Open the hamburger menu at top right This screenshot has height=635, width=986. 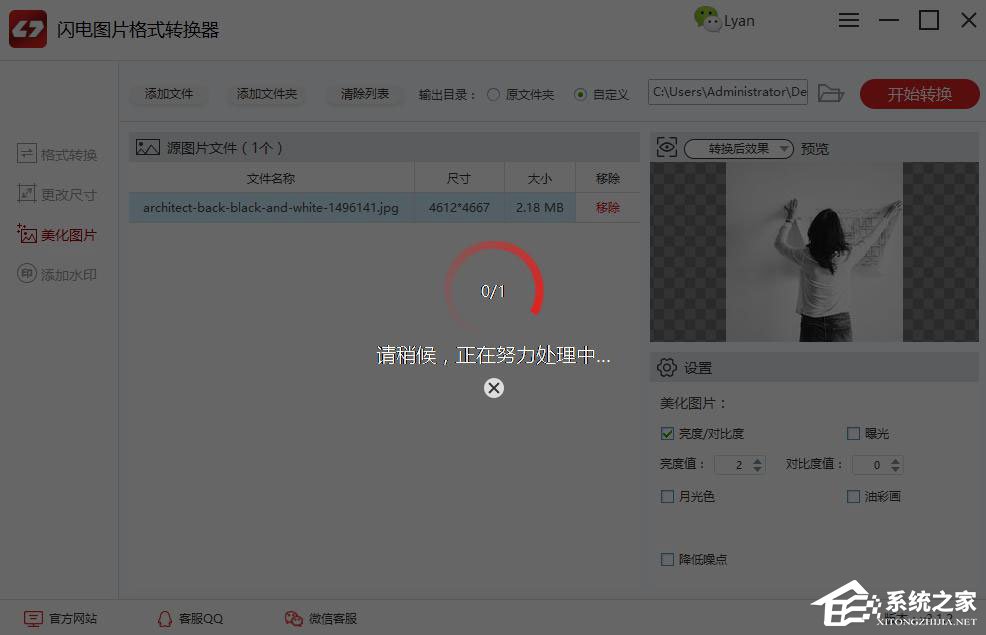[849, 19]
